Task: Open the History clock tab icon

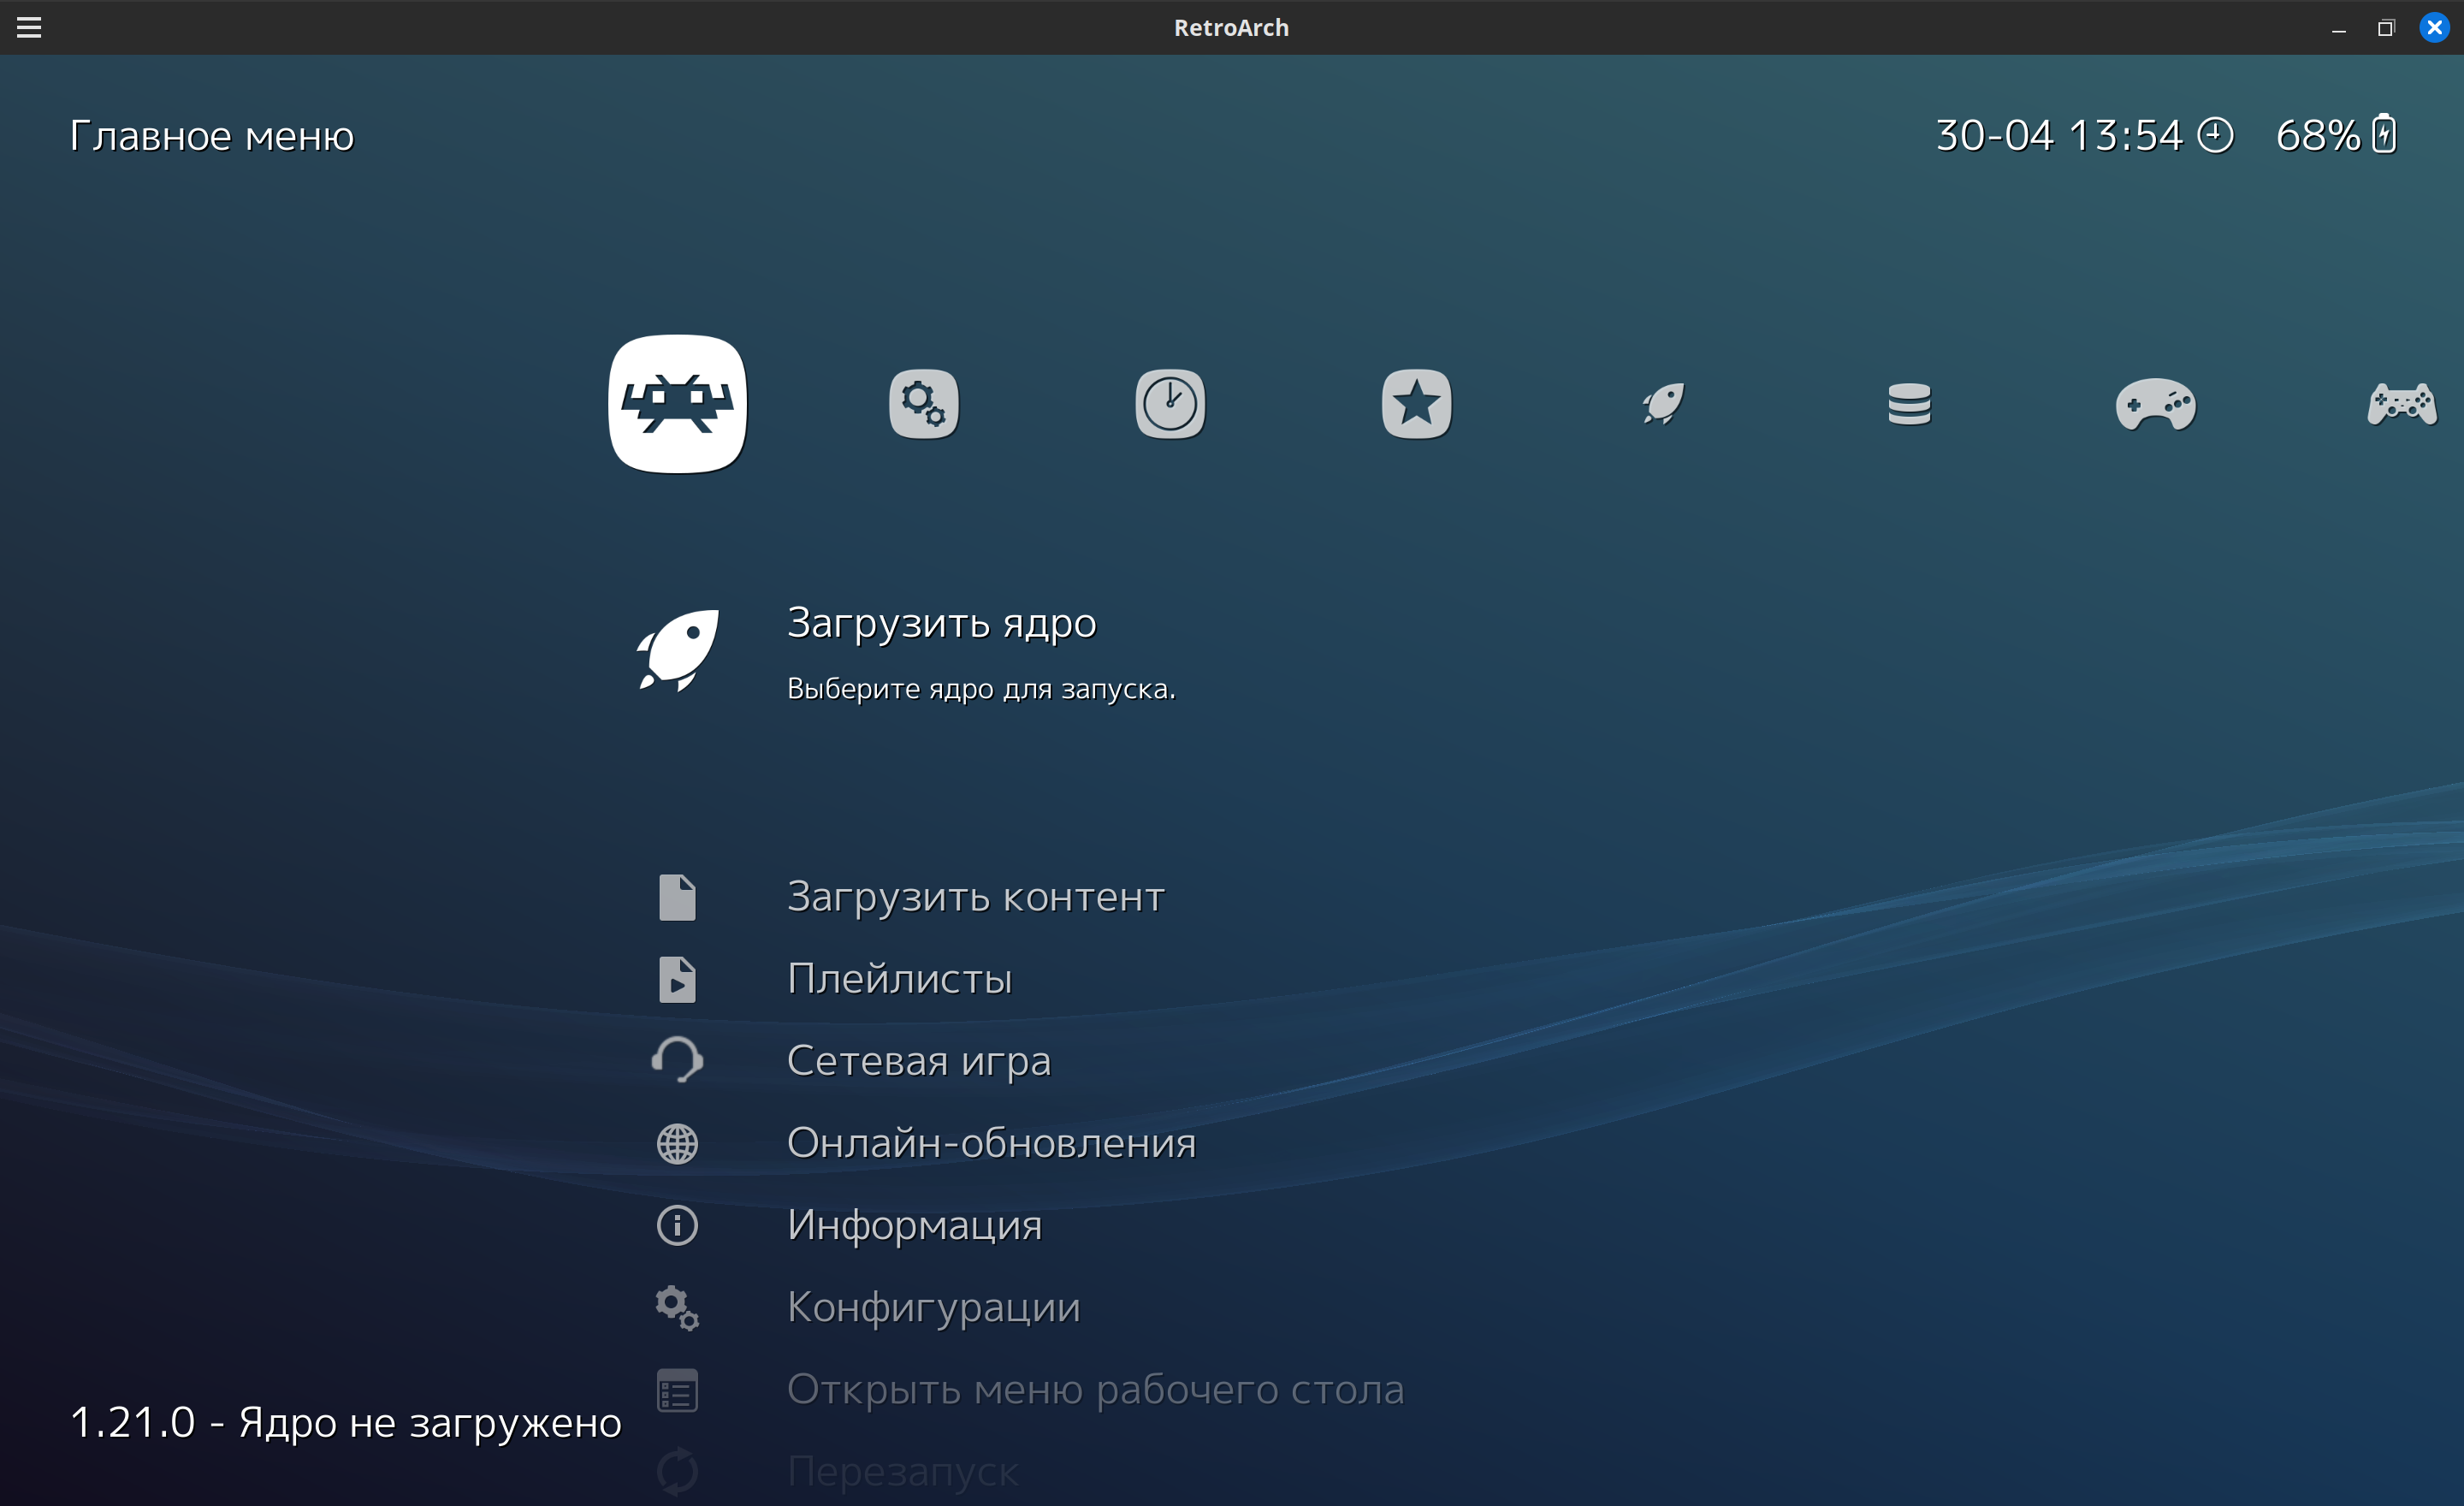Action: tap(1170, 404)
